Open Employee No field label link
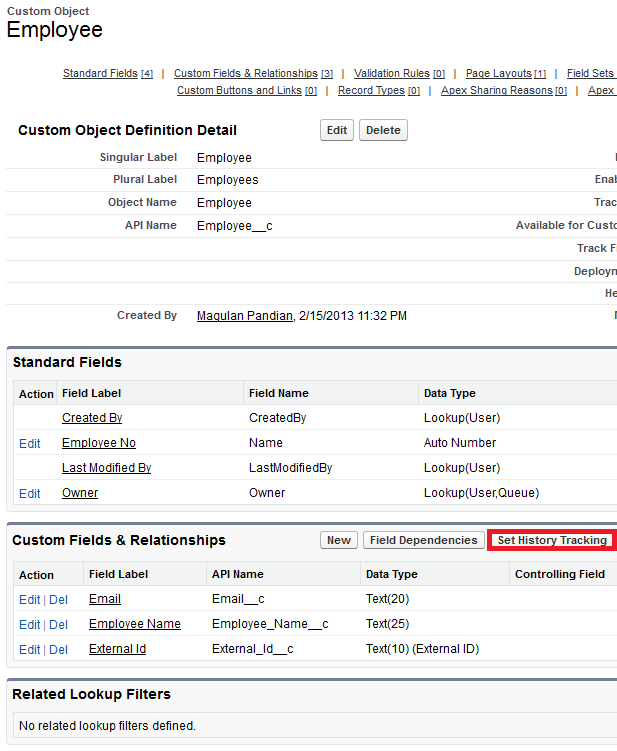The width and height of the screenshot is (617, 751). pyautogui.click(x=99, y=443)
